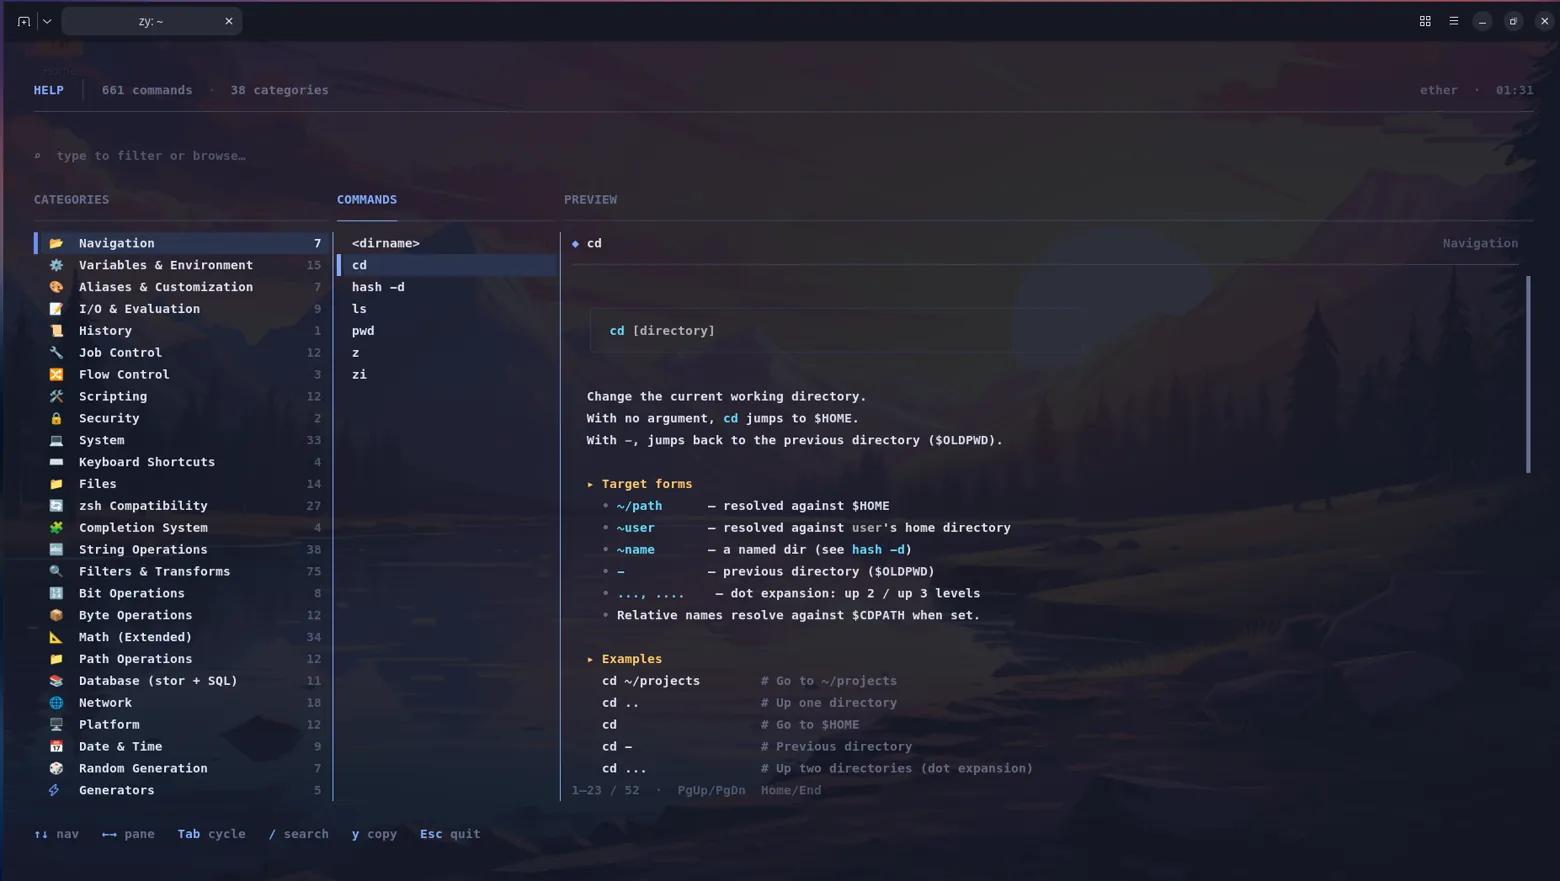1560x881 pixels.
Task: Click the '661 commands' counter
Action: point(147,90)
